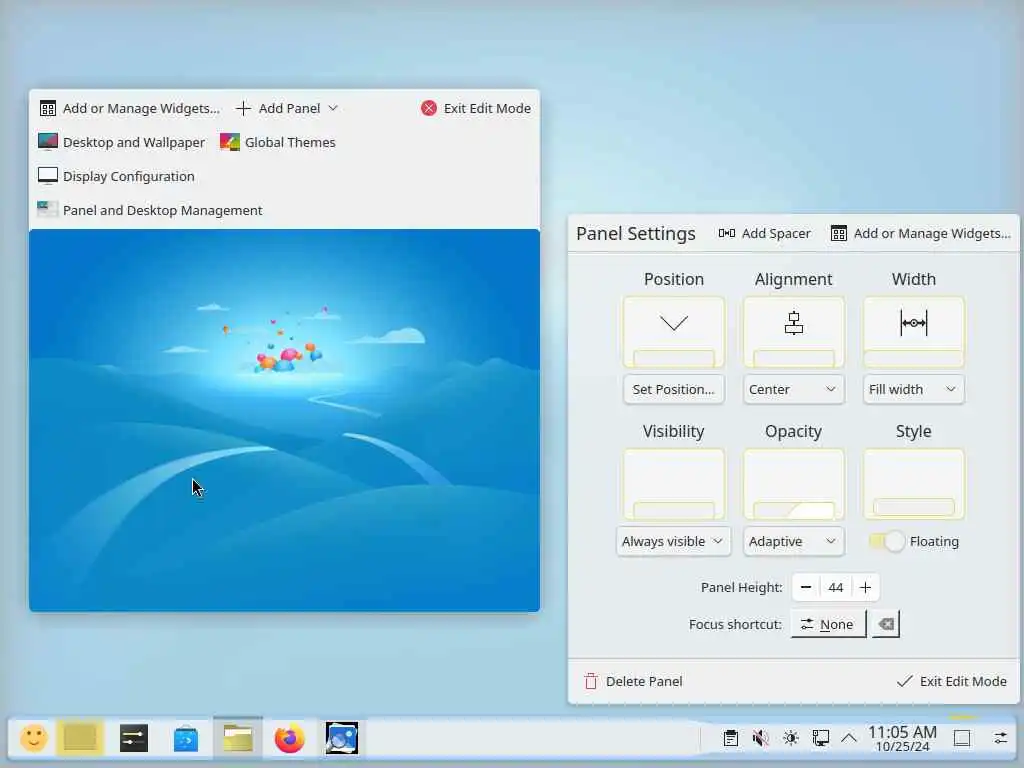Open the brightness tray icon
This screenshot has width=1024, height=768.
(x=790, y=739)
